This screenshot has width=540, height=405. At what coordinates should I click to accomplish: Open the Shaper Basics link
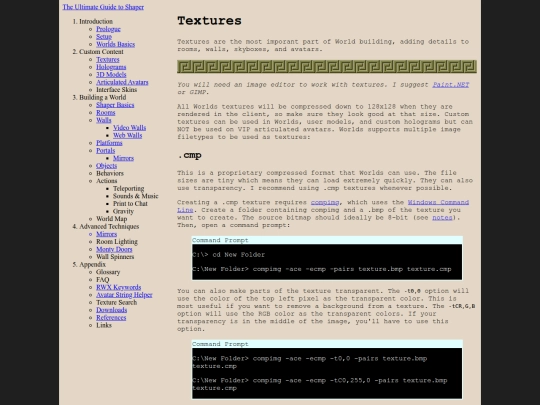[115, 105]
